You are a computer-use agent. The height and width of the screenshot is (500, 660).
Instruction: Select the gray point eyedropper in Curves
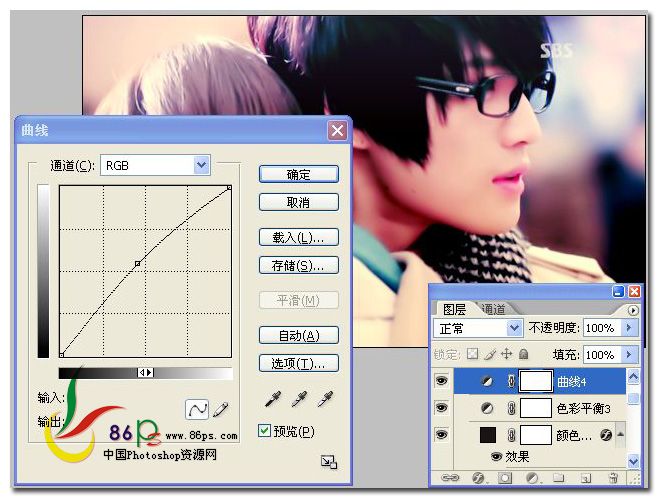click(x=299, y=399)
